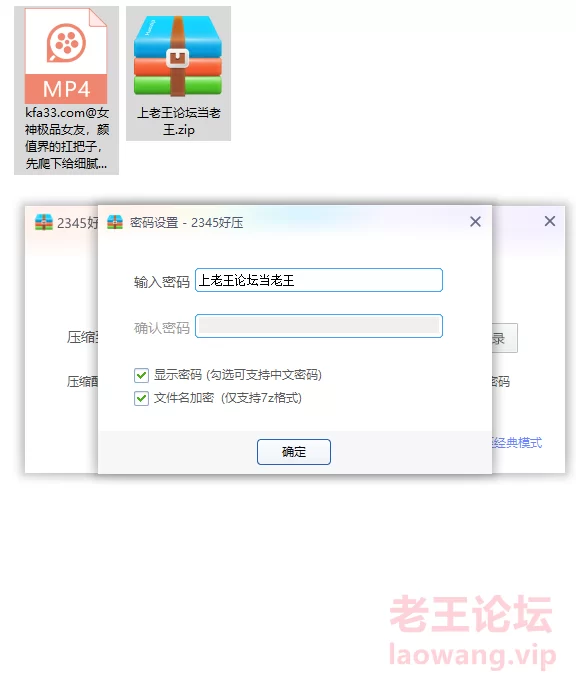576x680 pixels.
Task: Click the 2345好压 icon in the background window title
Action: [x=44, y=222]
